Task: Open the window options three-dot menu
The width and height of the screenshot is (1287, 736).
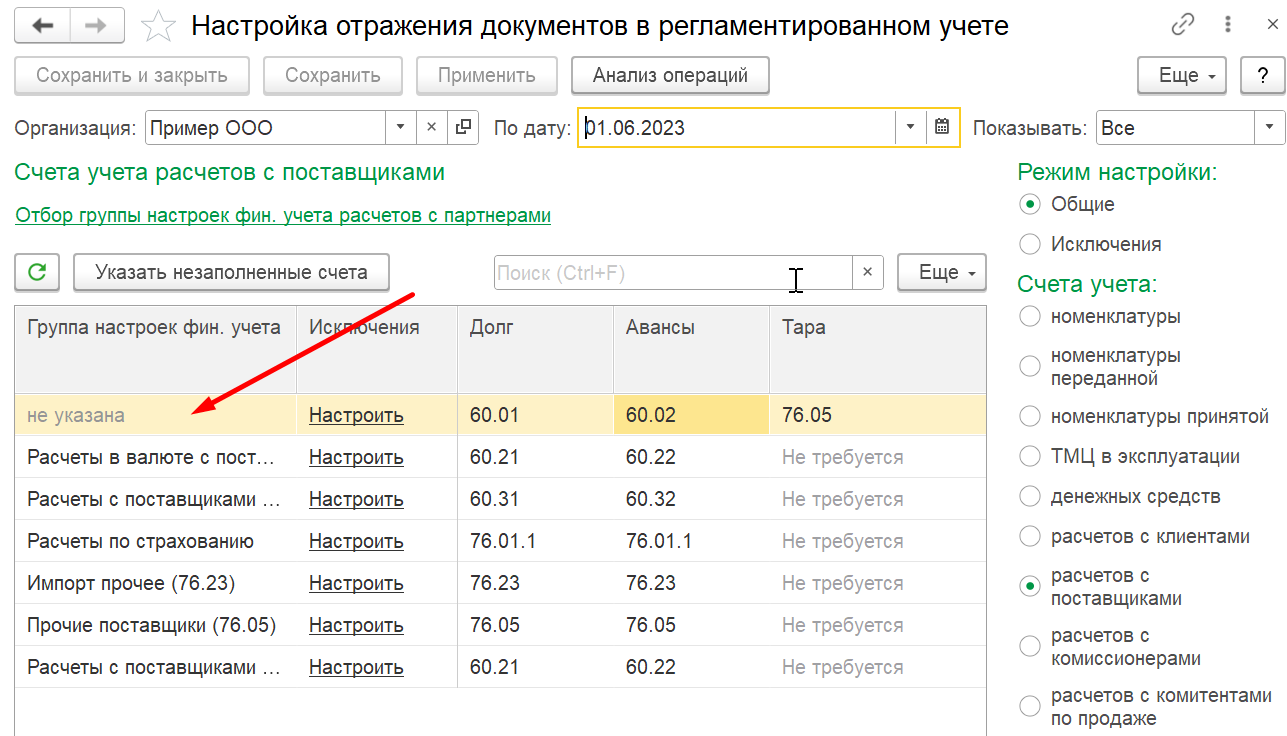Action: (1229, 25)
